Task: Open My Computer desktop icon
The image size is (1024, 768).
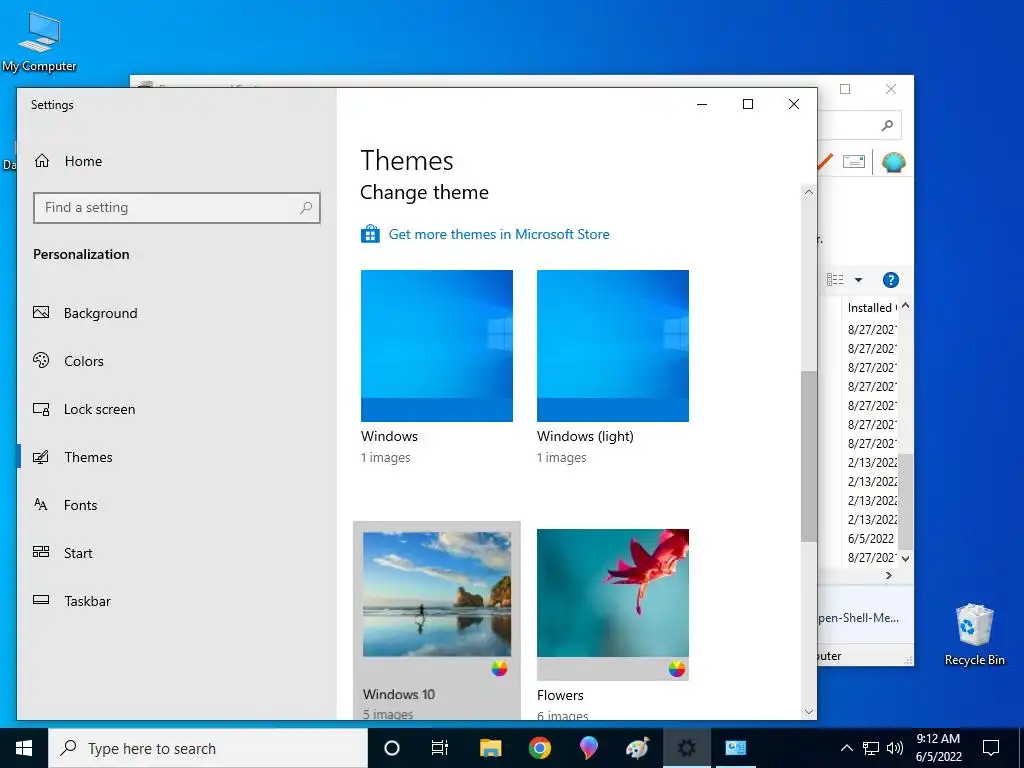Action: pyautogui.click(x=39, y=42)
